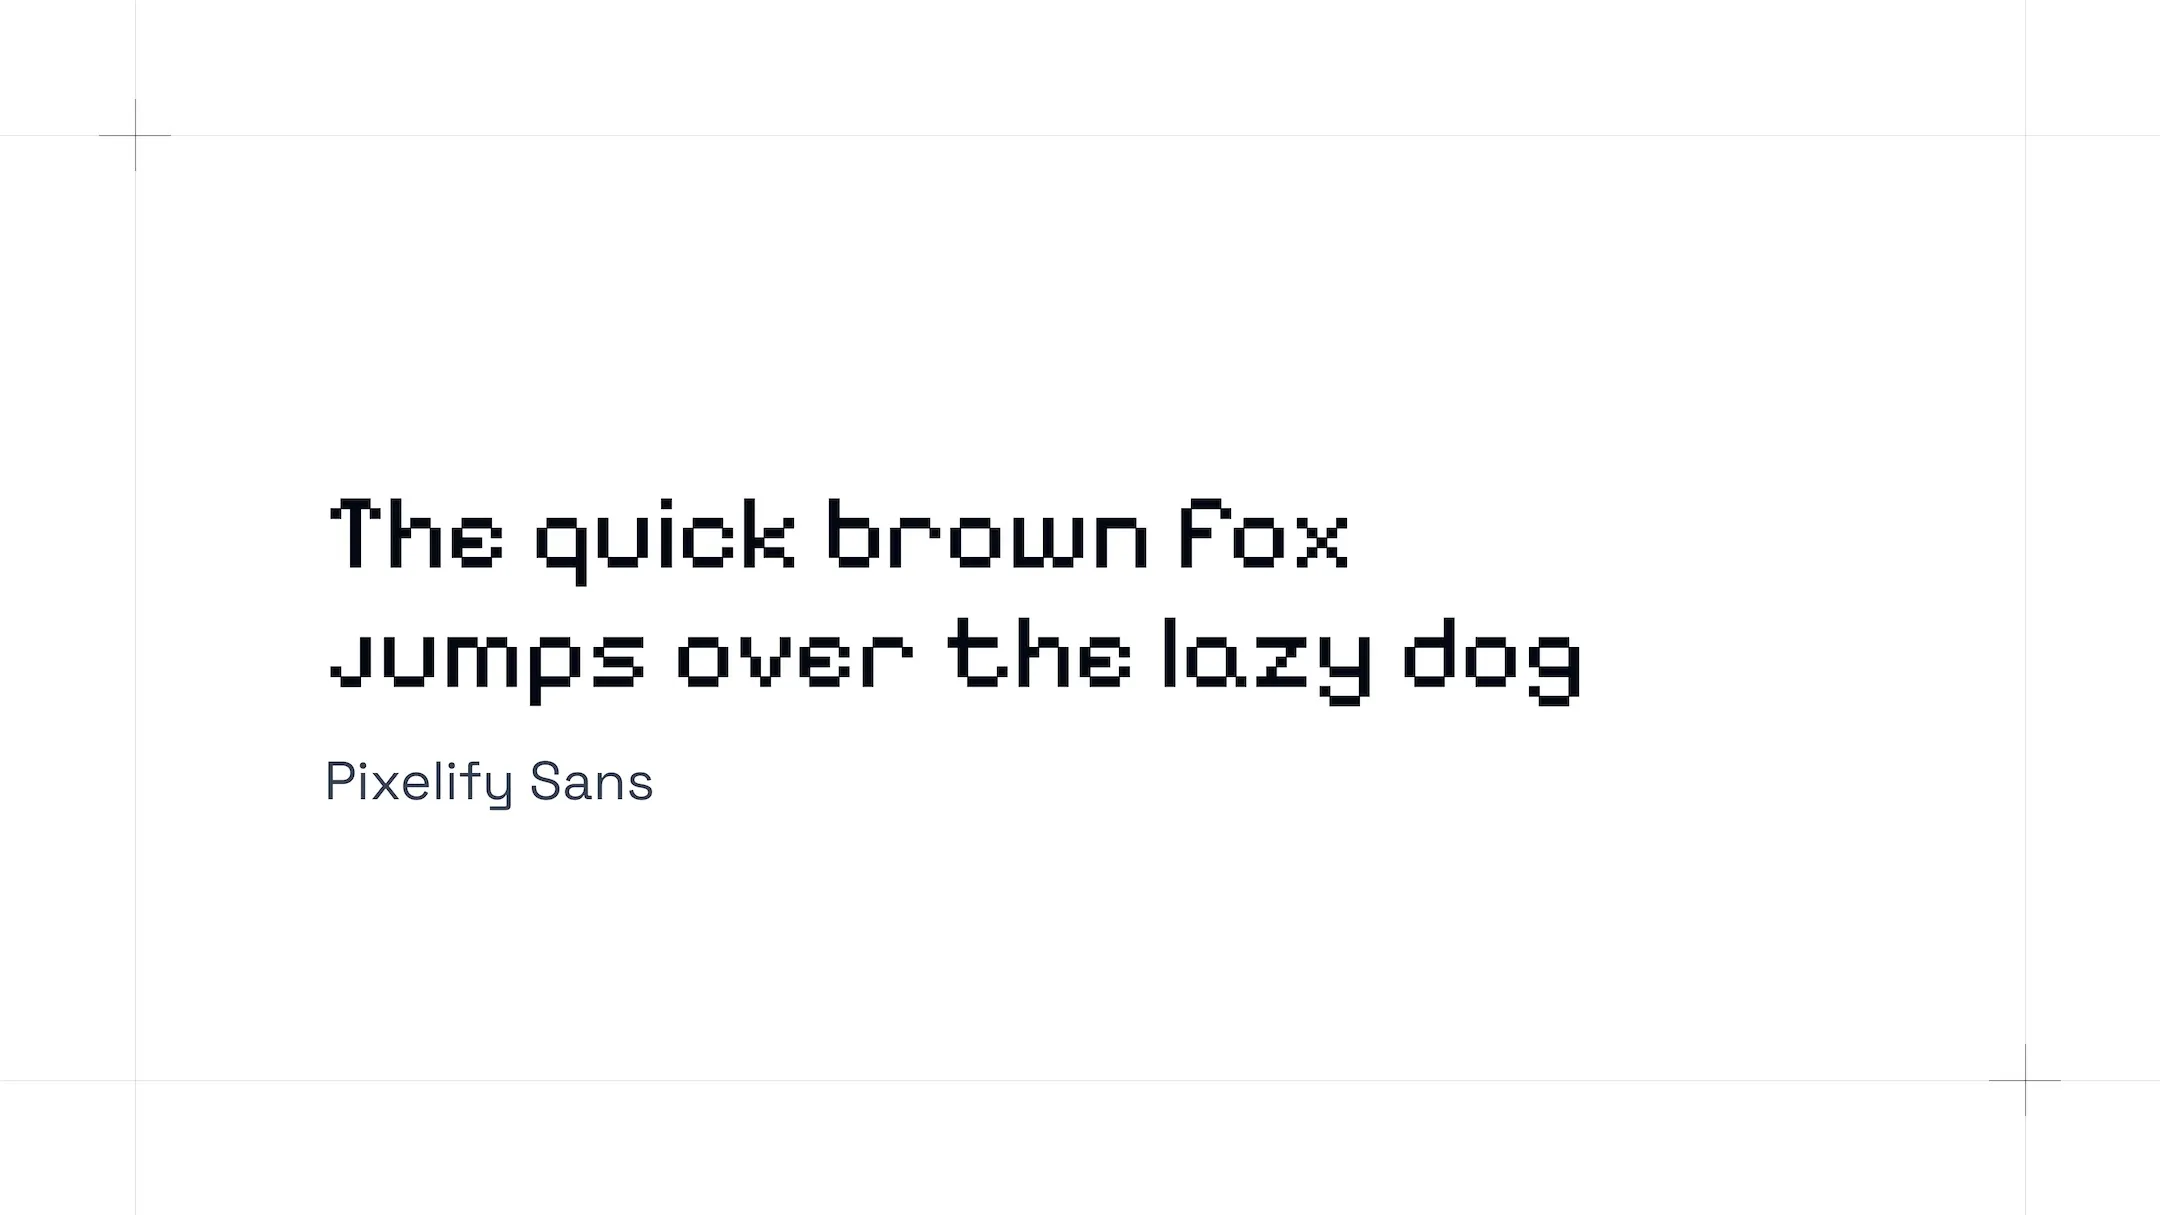Image resolution: width=2160 pixels, height=1215 pixels.
Task: Click the lowercase "the" on the second line
Action: tap(1040, 653)
